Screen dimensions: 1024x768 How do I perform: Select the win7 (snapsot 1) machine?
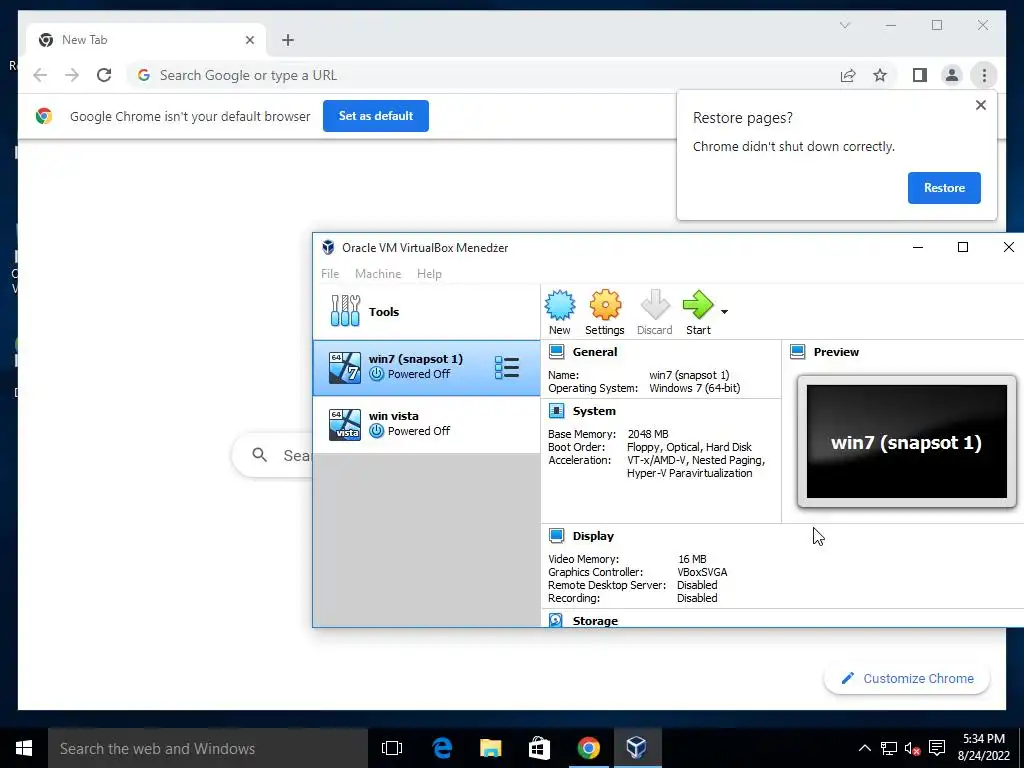[426, 368]
